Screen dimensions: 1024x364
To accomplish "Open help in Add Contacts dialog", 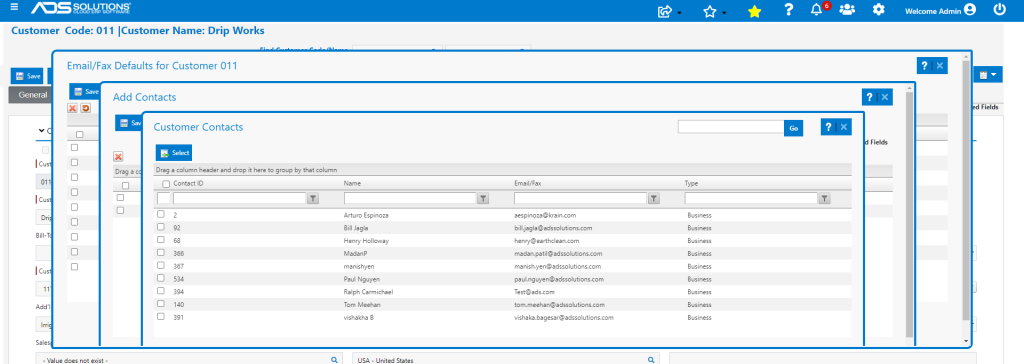I will coord(869,97).
